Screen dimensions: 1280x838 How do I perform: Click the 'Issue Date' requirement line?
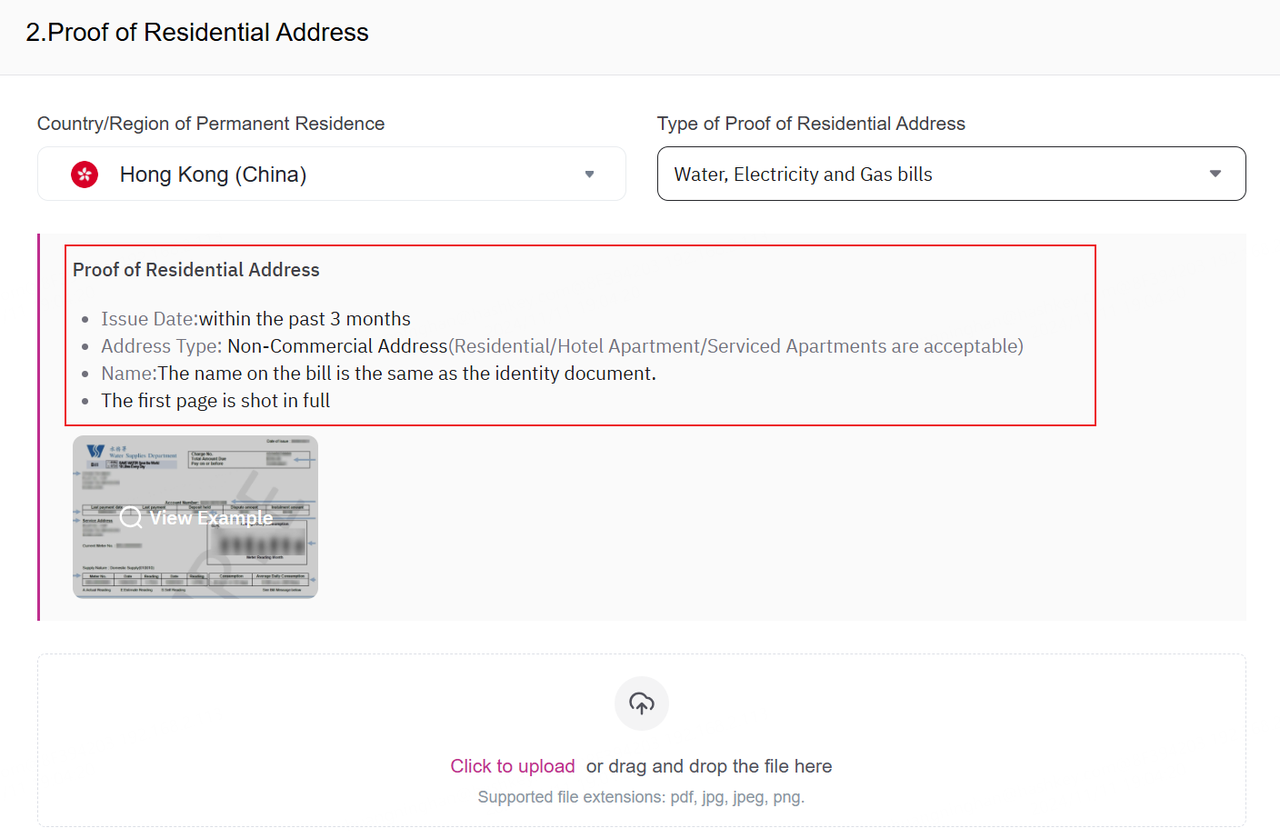(256, 319)
